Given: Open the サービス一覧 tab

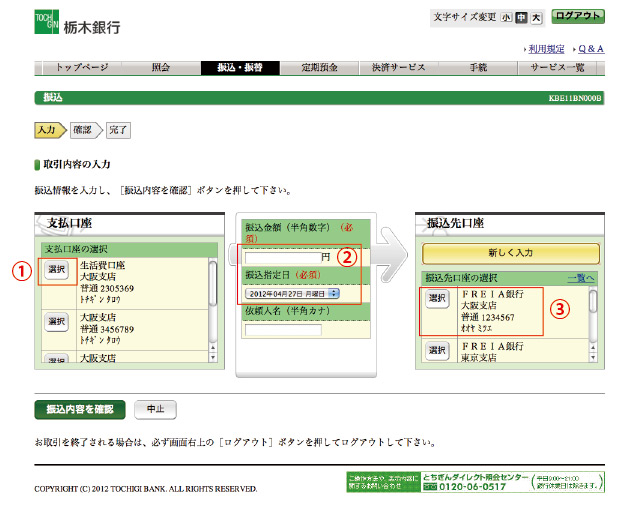Looking at the screenshot, I should (563, 68).
